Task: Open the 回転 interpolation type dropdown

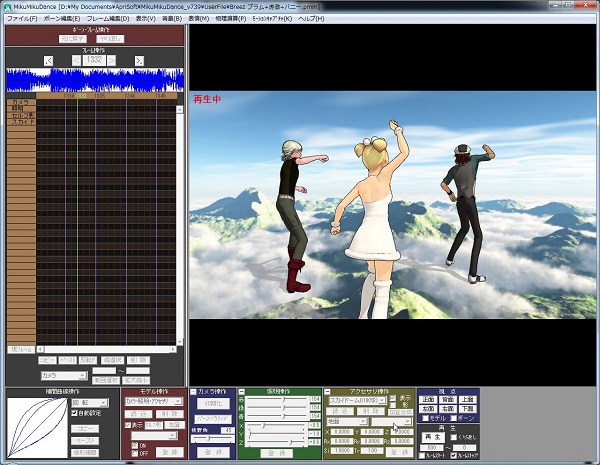Action: tap(90, 403)
